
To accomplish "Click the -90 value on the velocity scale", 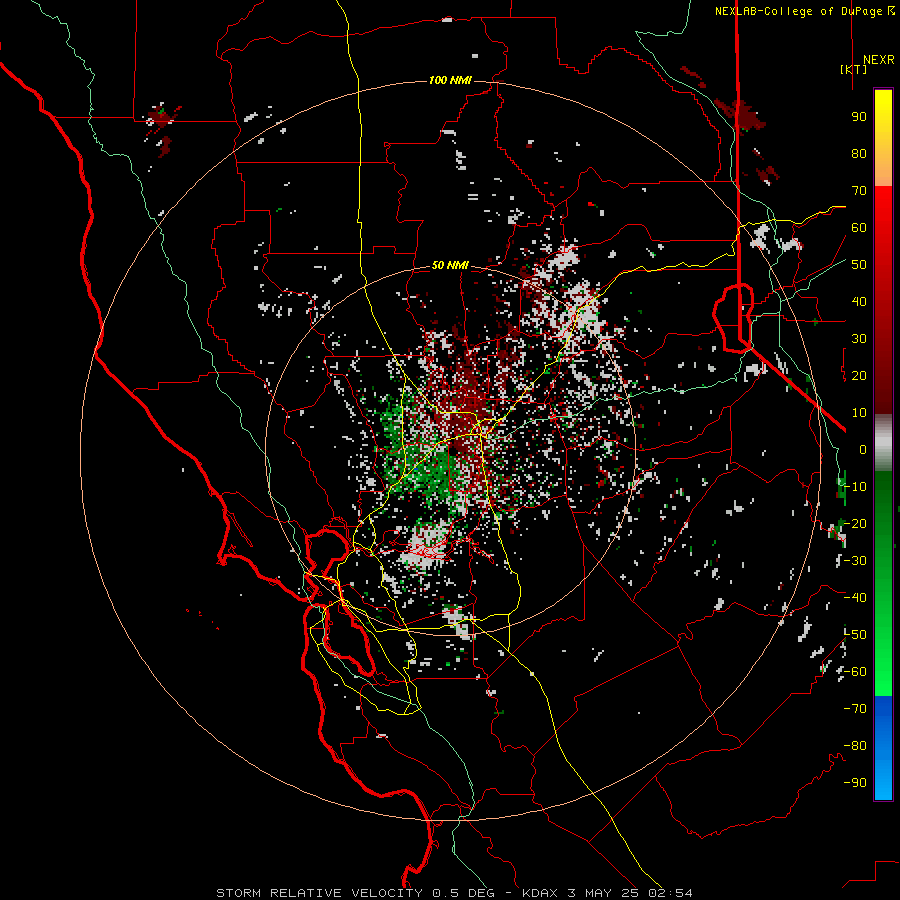I will [855, 783].
